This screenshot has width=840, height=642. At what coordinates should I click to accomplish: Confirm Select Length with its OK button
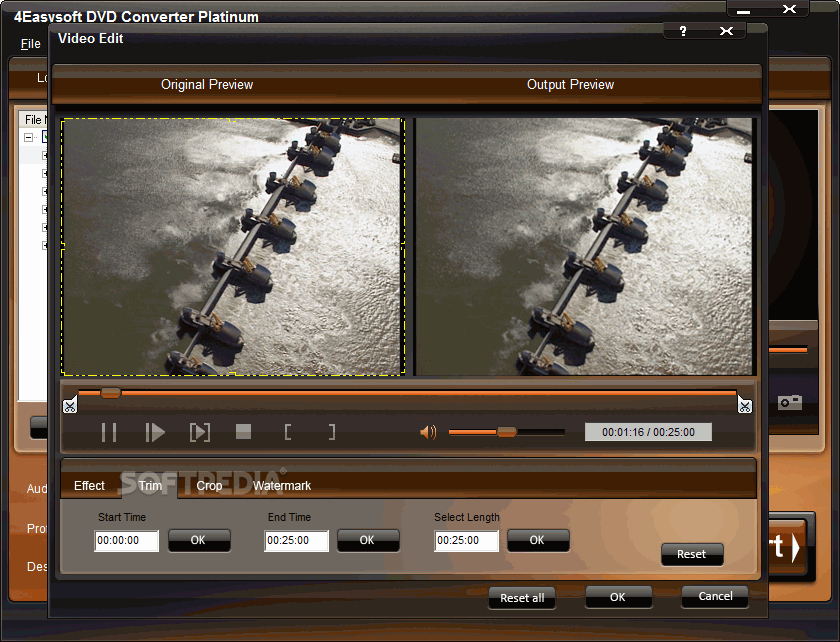(538, 540)
